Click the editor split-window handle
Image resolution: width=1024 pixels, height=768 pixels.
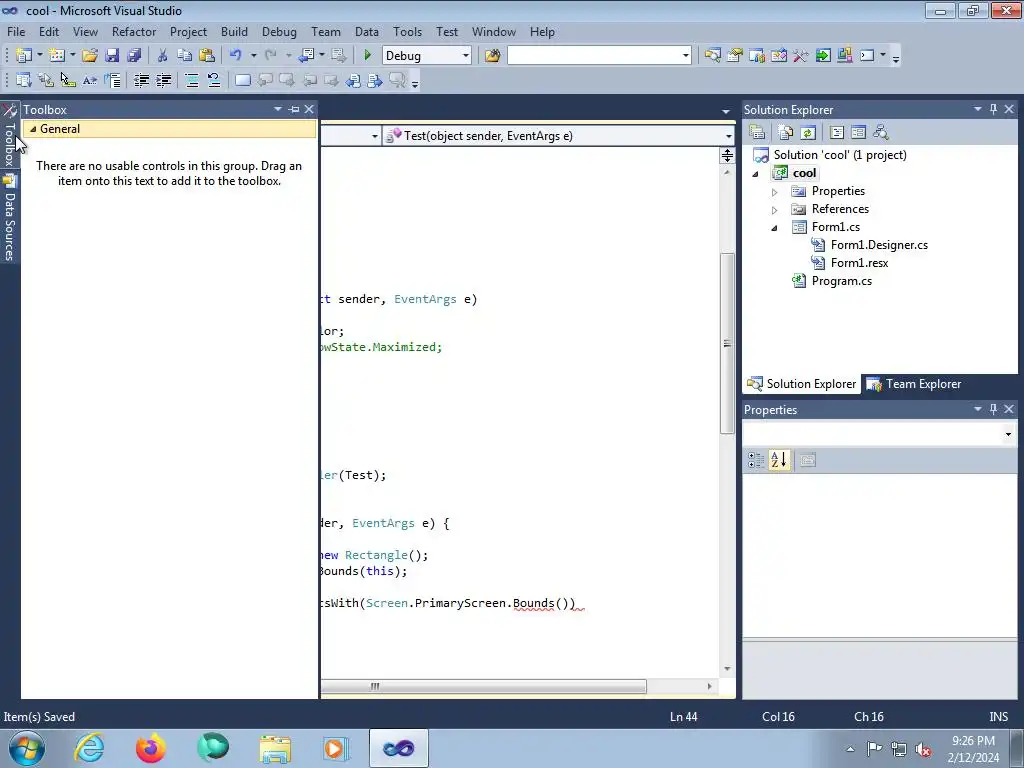(x=727, y=155)
